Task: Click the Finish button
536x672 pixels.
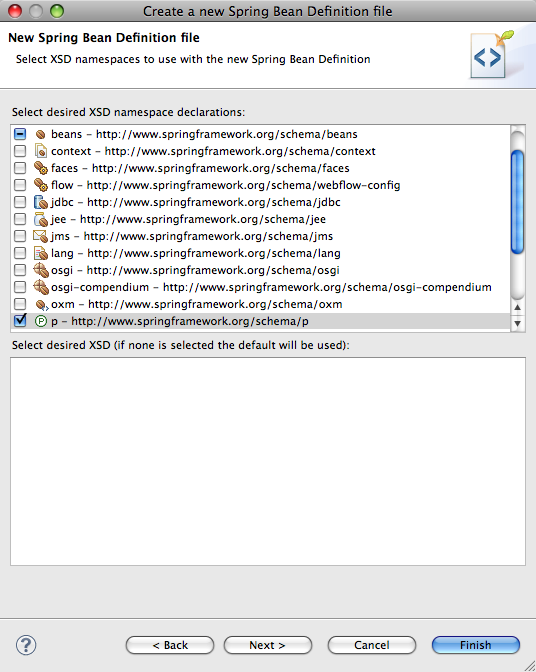Action: click(476, 645)
